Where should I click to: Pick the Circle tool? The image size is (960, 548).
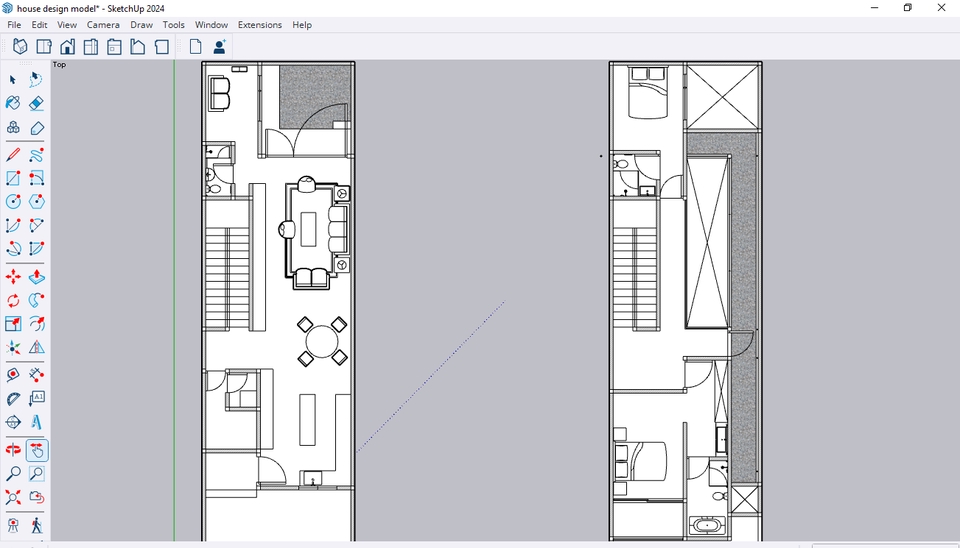click(x=13, y=201)
